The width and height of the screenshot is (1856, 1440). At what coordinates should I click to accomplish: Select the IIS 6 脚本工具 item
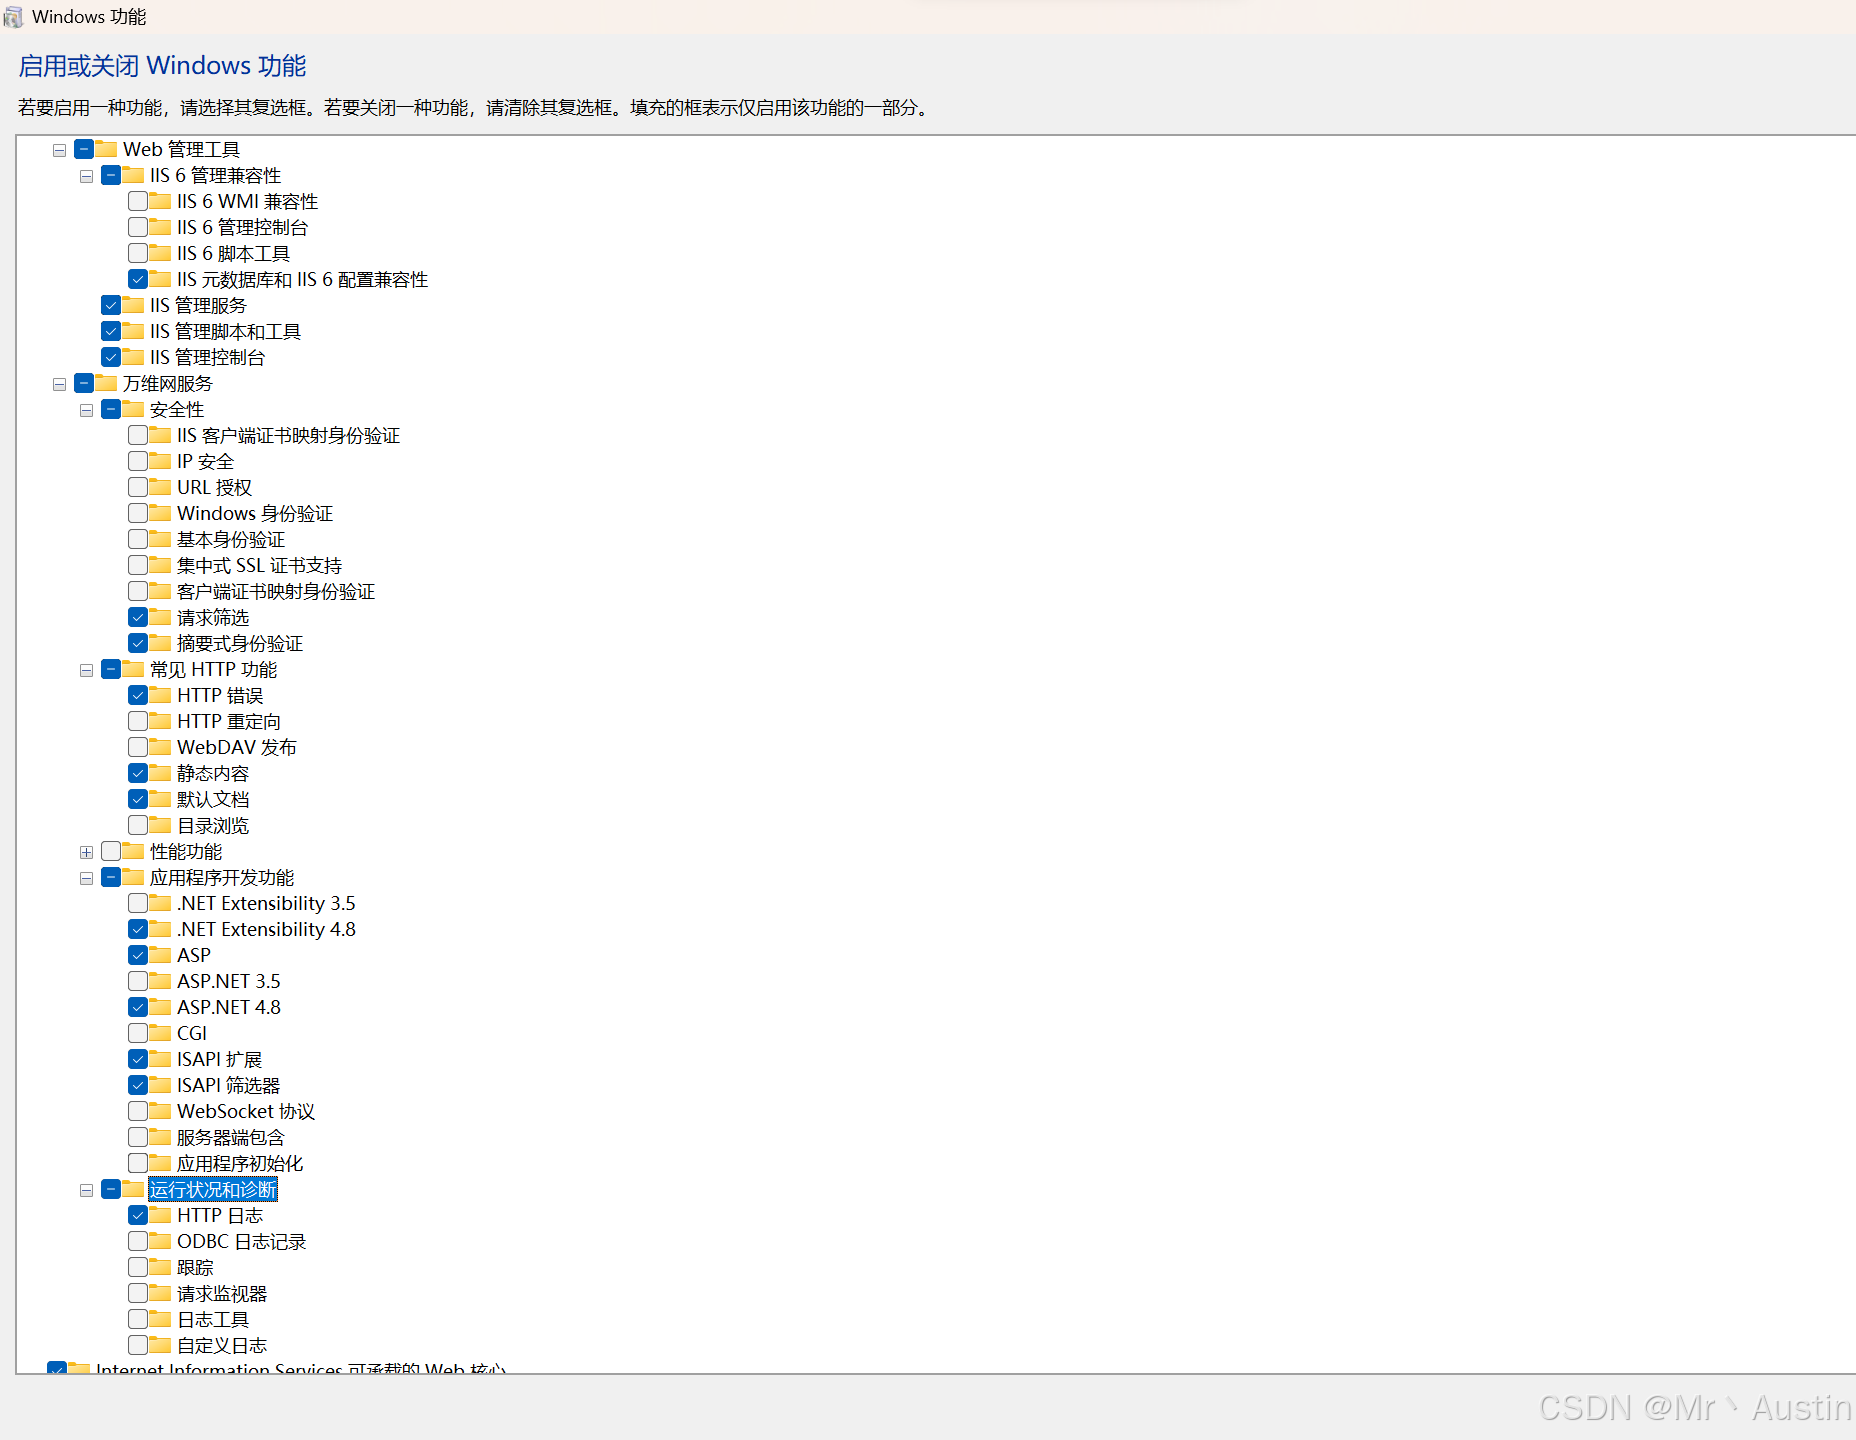click(x=233, y=253)
